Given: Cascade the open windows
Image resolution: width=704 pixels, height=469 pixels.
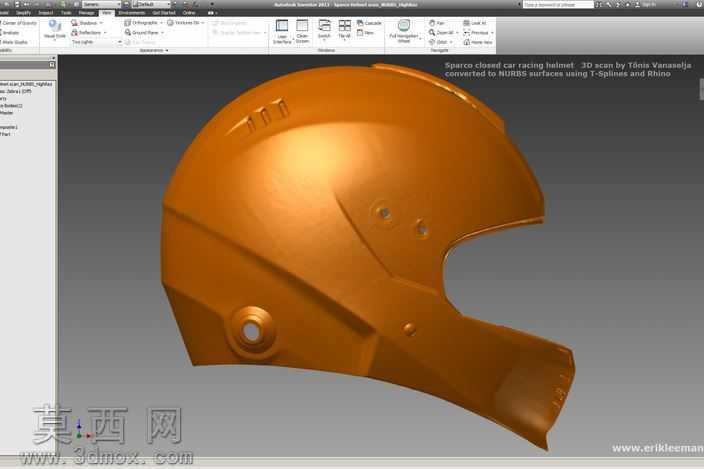Looking at the screenshot, I should click(x=370, y=23).
